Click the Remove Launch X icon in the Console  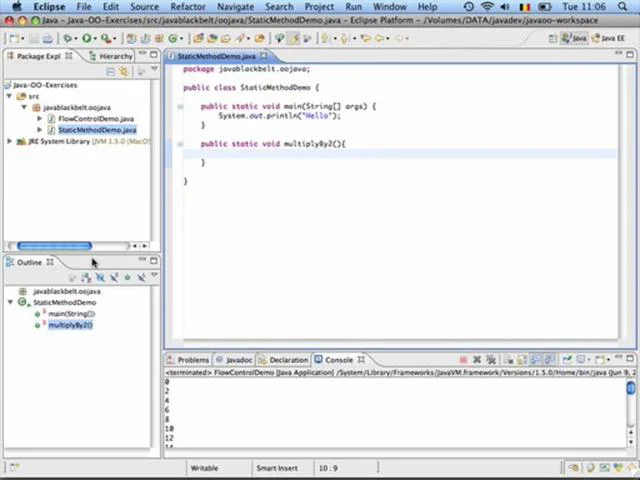(x=477, y=360)
